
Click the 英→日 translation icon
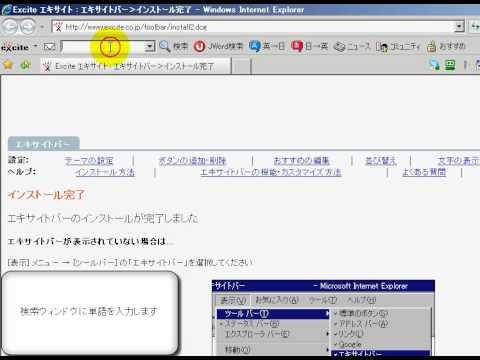point(255,46)
